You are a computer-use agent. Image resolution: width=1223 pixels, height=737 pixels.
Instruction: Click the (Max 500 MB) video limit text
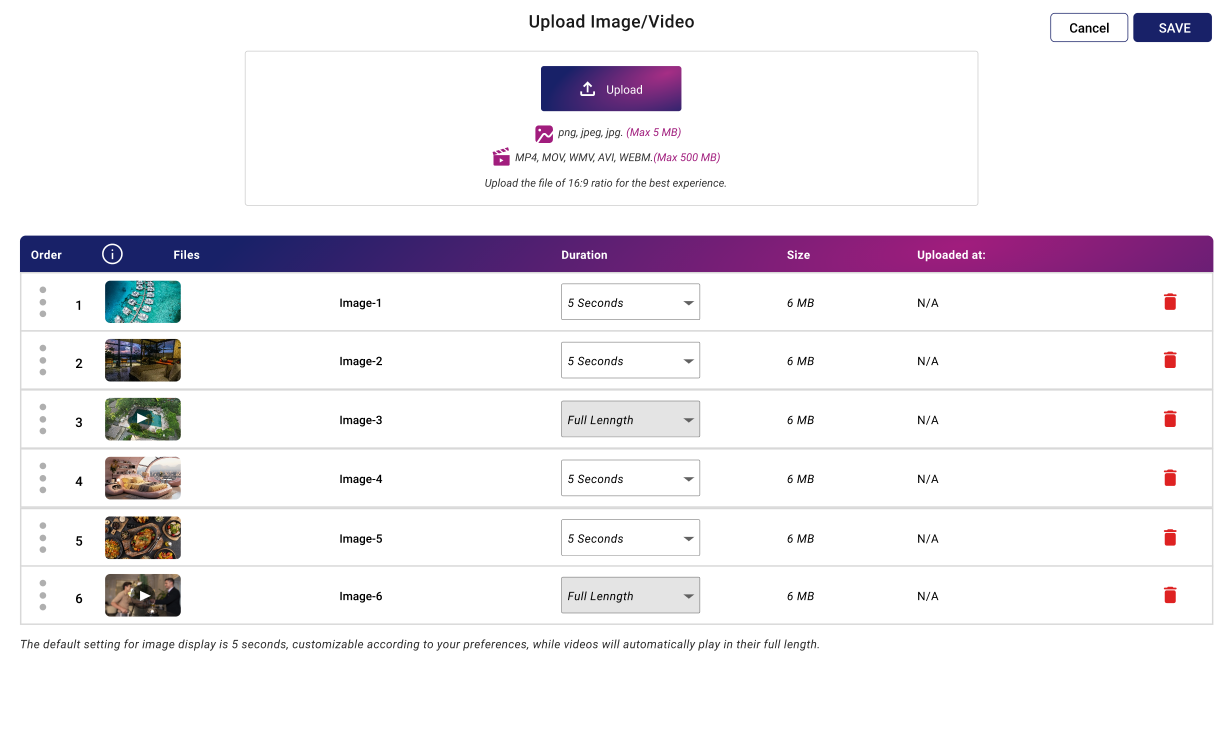point(687,157)
